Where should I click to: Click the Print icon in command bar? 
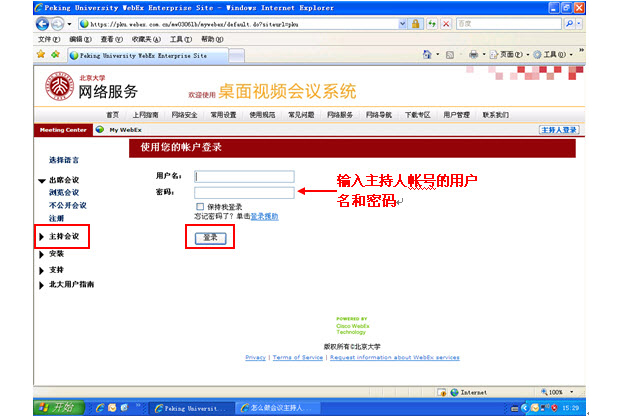point(473,55)
